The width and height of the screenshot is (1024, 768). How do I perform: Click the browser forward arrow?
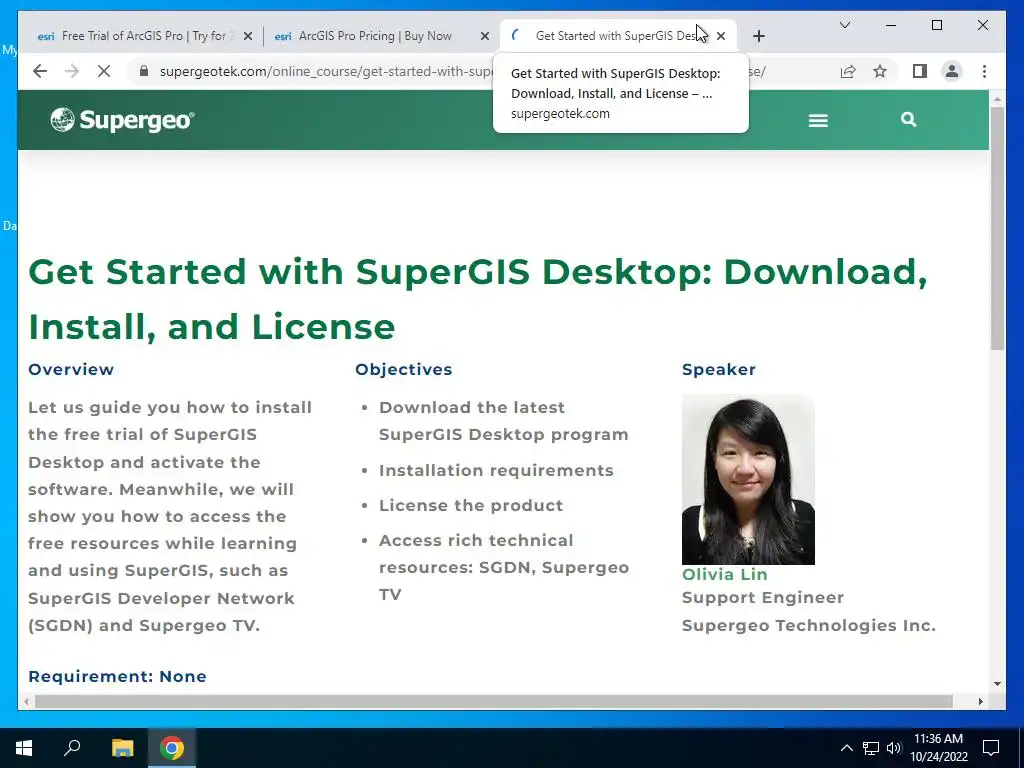tap(72, 71)
